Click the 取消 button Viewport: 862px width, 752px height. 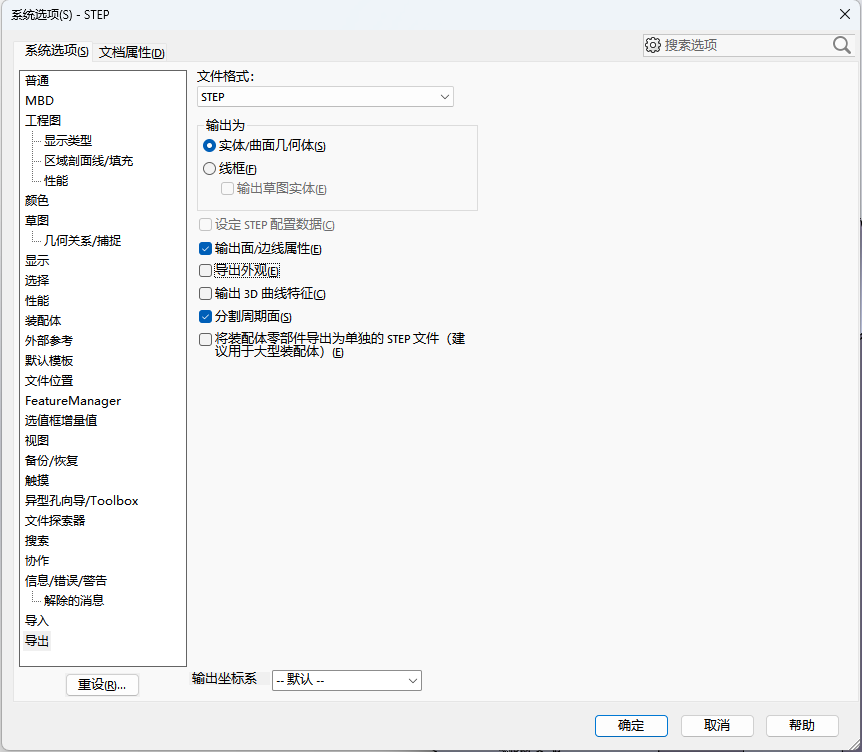717,726
